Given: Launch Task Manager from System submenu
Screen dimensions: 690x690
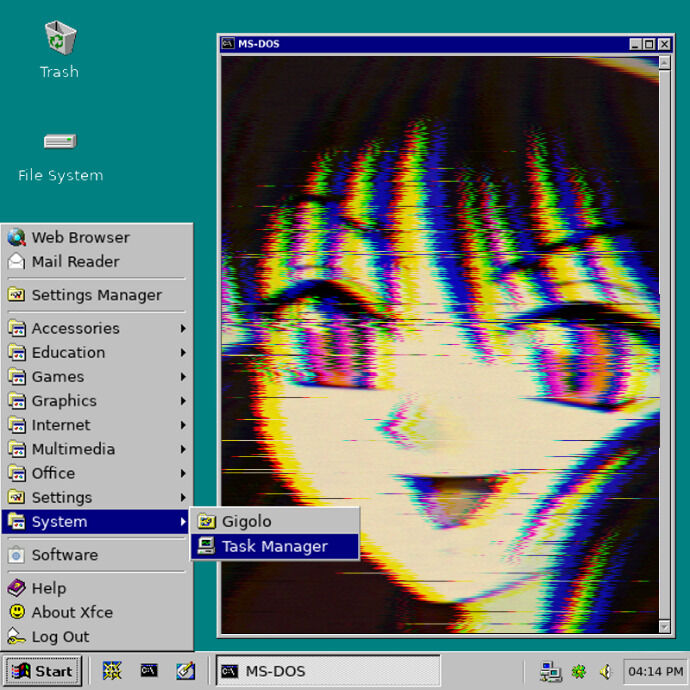Looking at the screenshot, I should click(274, 546).
